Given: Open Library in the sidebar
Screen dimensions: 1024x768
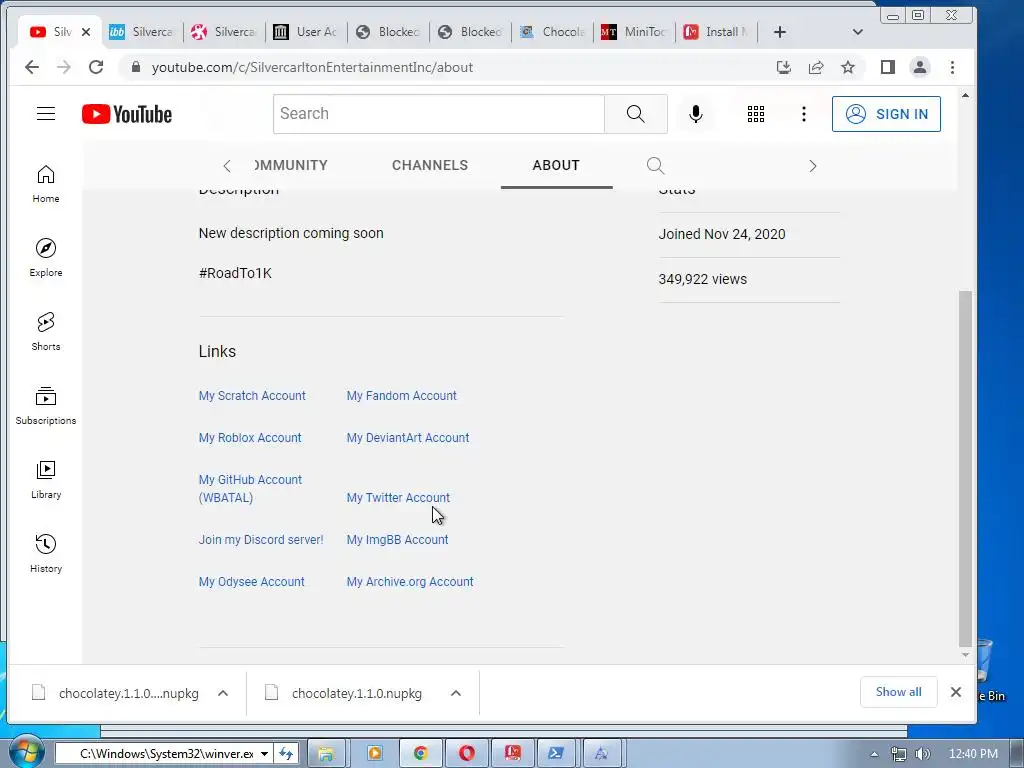Looking at the screenshot, I should pos(46,480).
